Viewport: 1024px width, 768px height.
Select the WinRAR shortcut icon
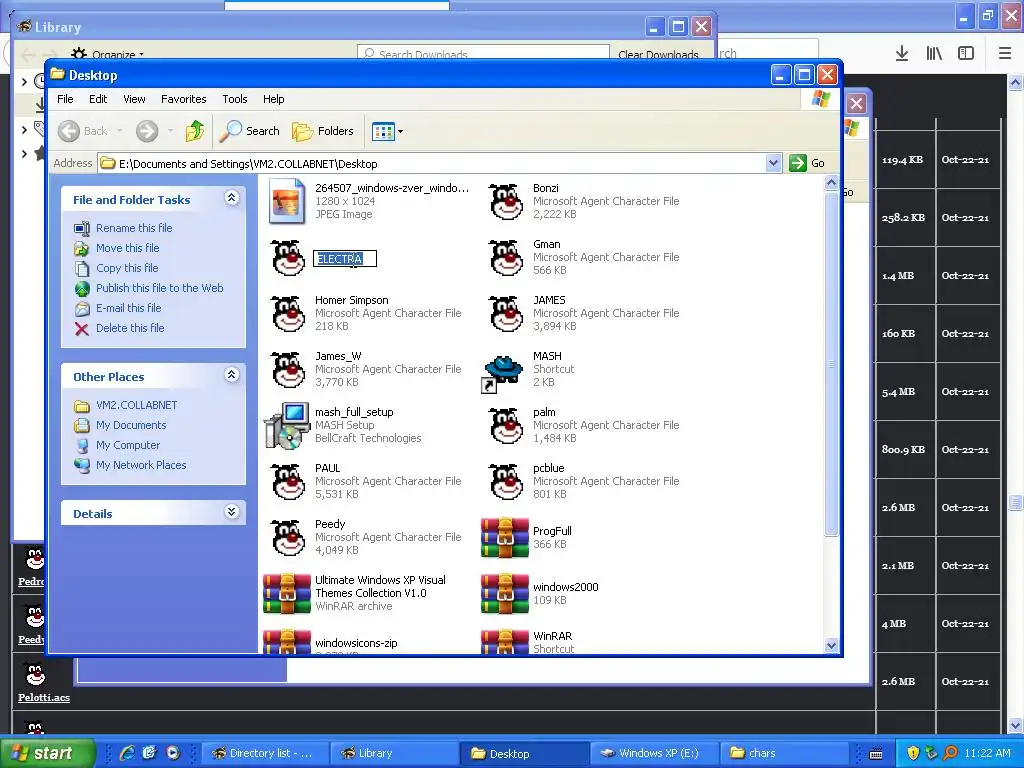[x=504, y=641]
